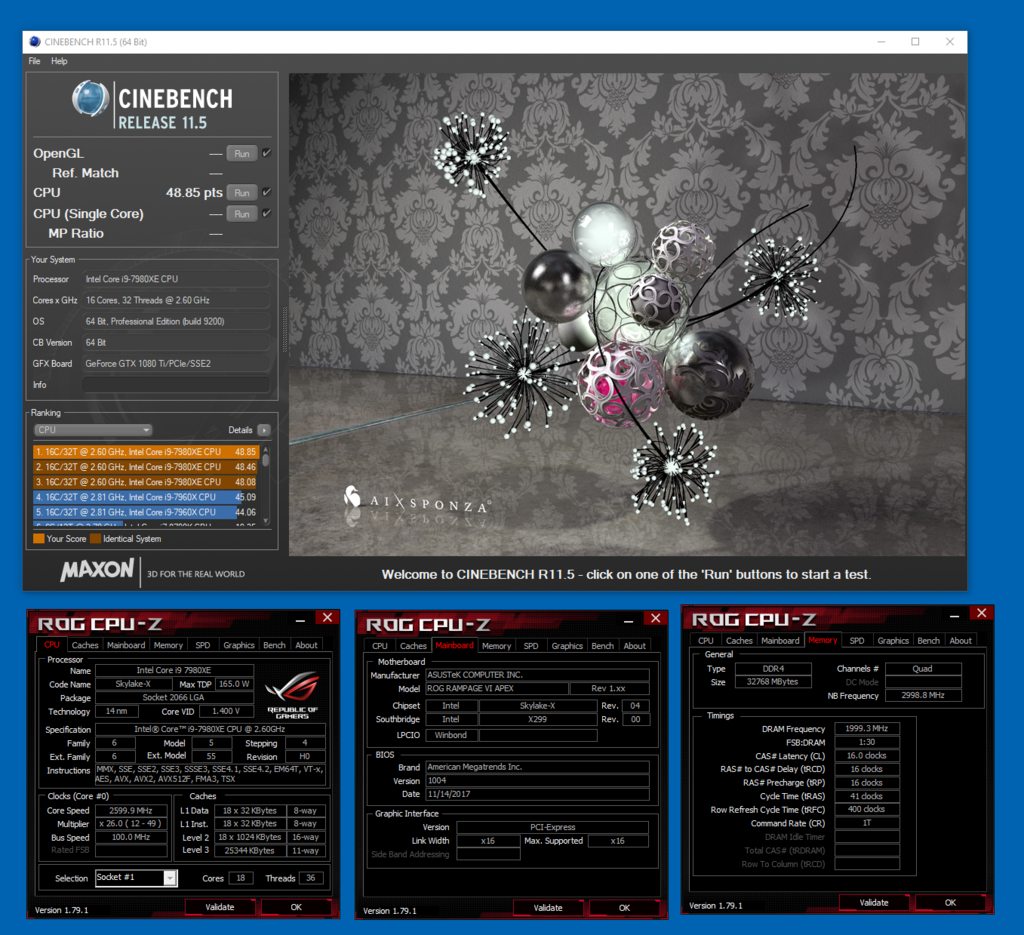Viewport: 1024px width, 935px height.
Task: Click the ranking list scrollbar
Action: (x=266, y=486)
